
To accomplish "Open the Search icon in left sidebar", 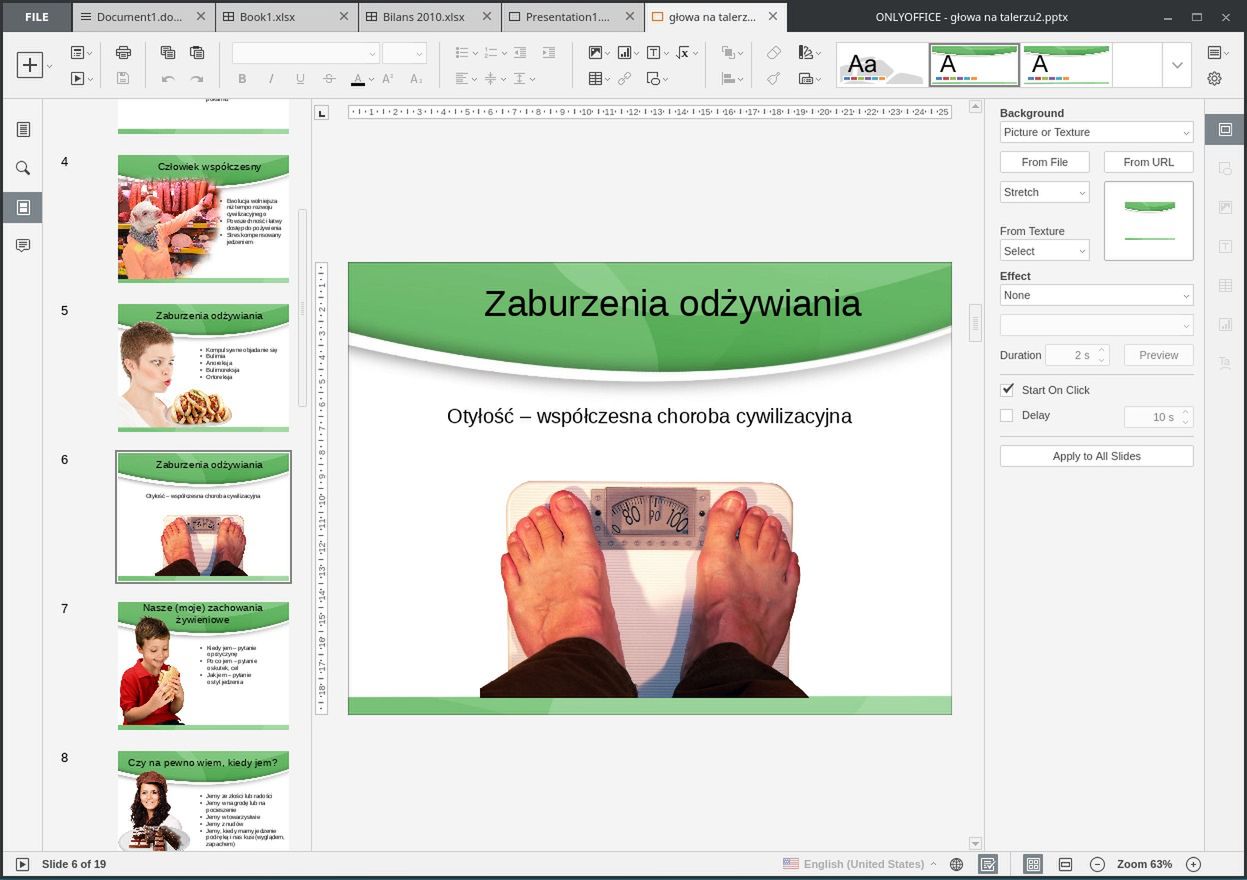I will 23,168.
